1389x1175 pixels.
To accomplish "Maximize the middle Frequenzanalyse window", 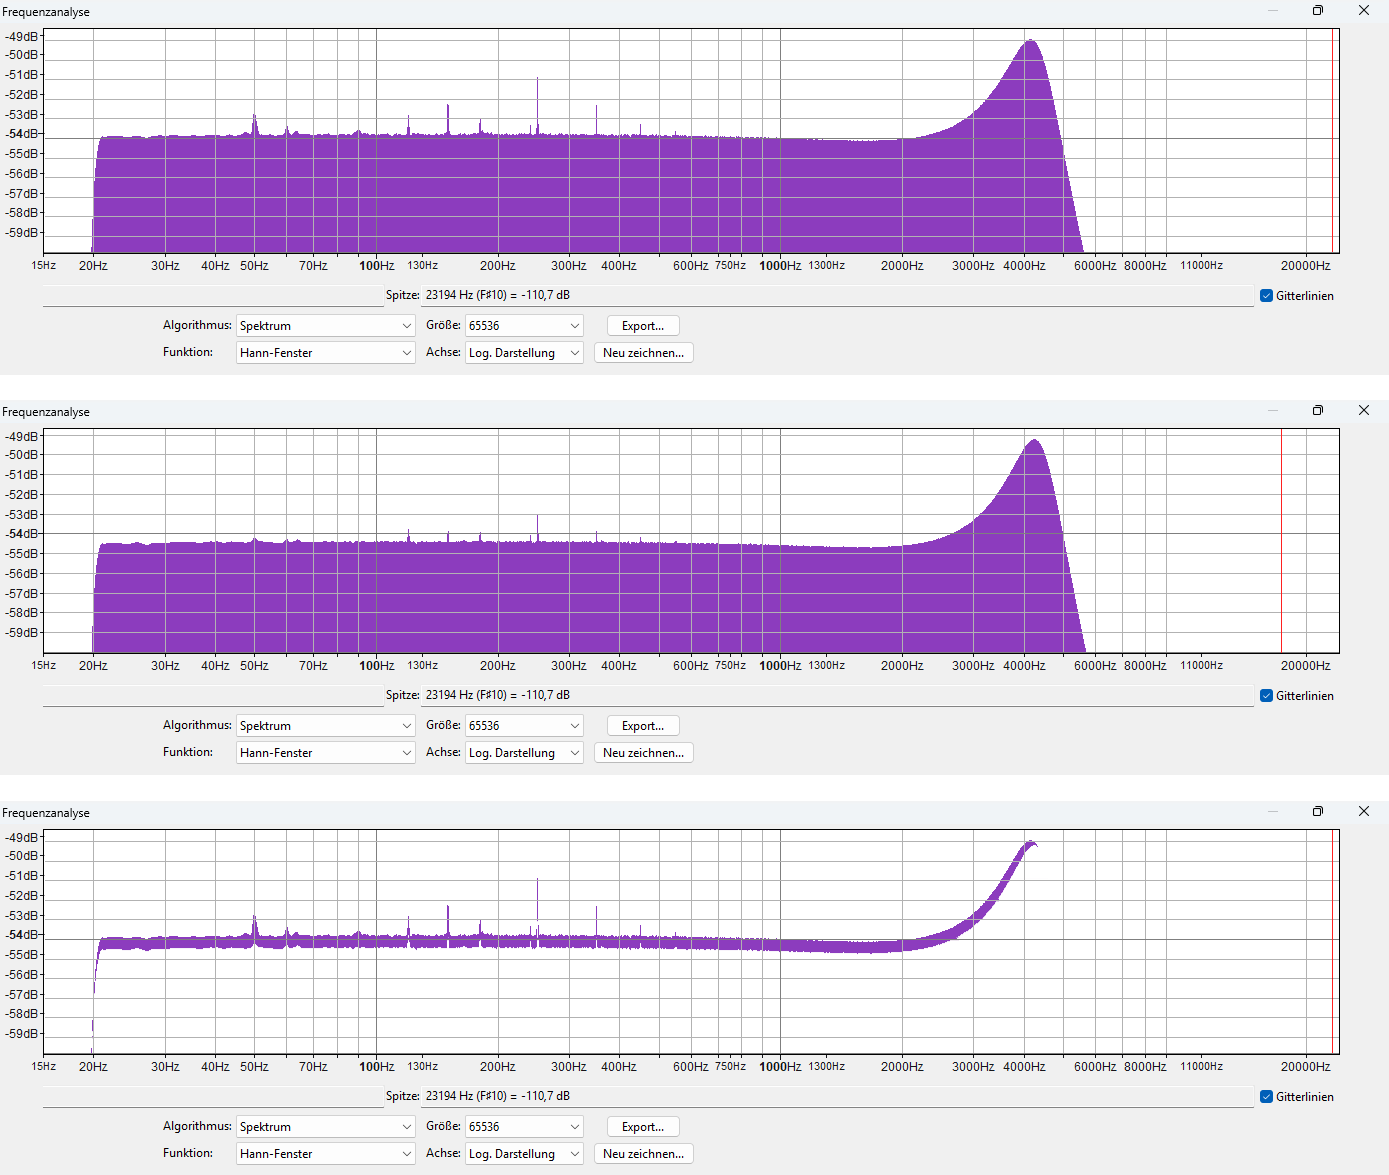I will tap(1318, 410).
